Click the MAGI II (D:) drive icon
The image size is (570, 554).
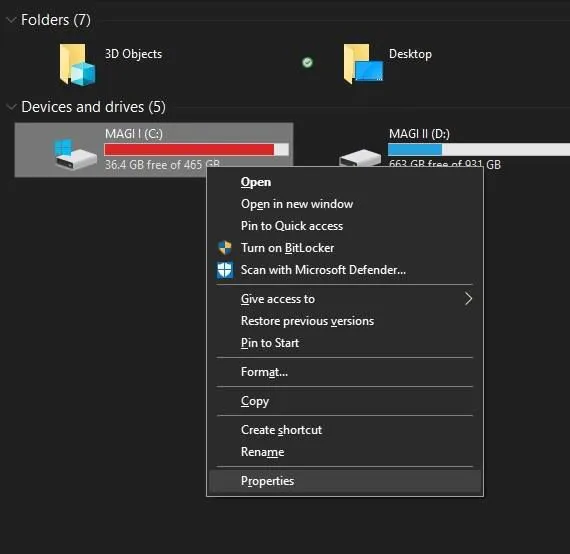tap(360, 157)
